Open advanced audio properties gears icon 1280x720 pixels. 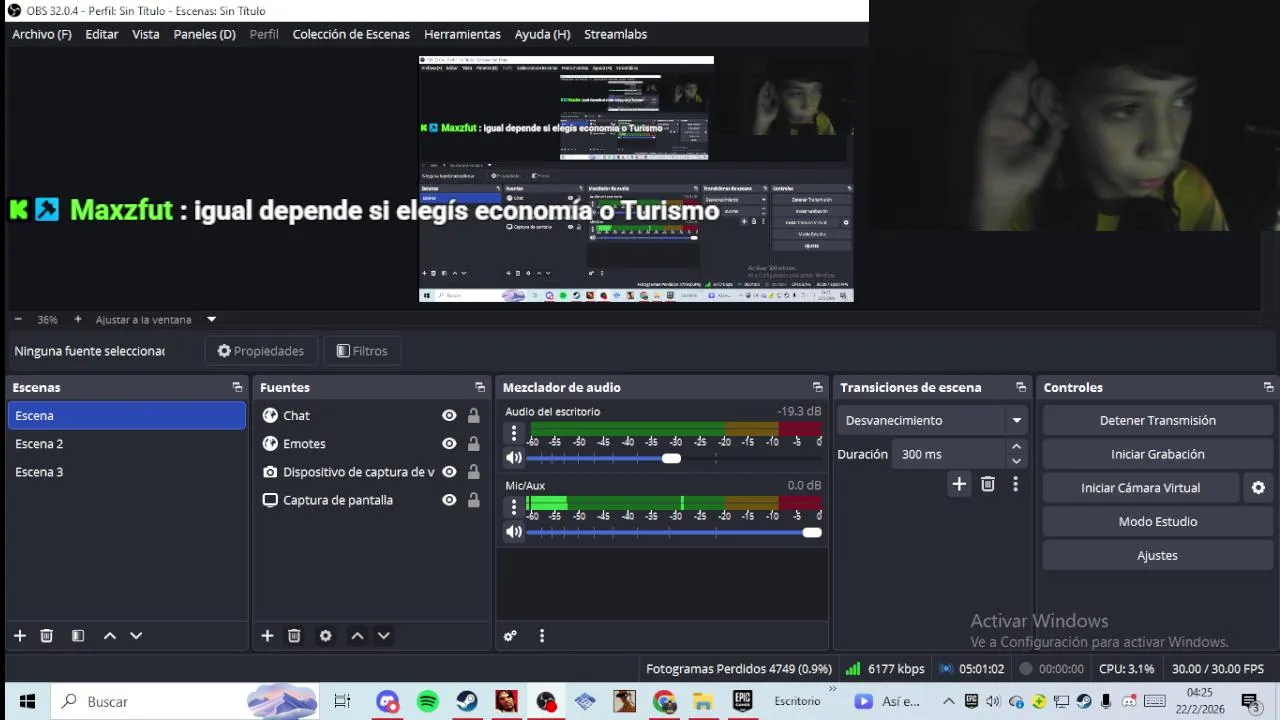tap(510, 636)
